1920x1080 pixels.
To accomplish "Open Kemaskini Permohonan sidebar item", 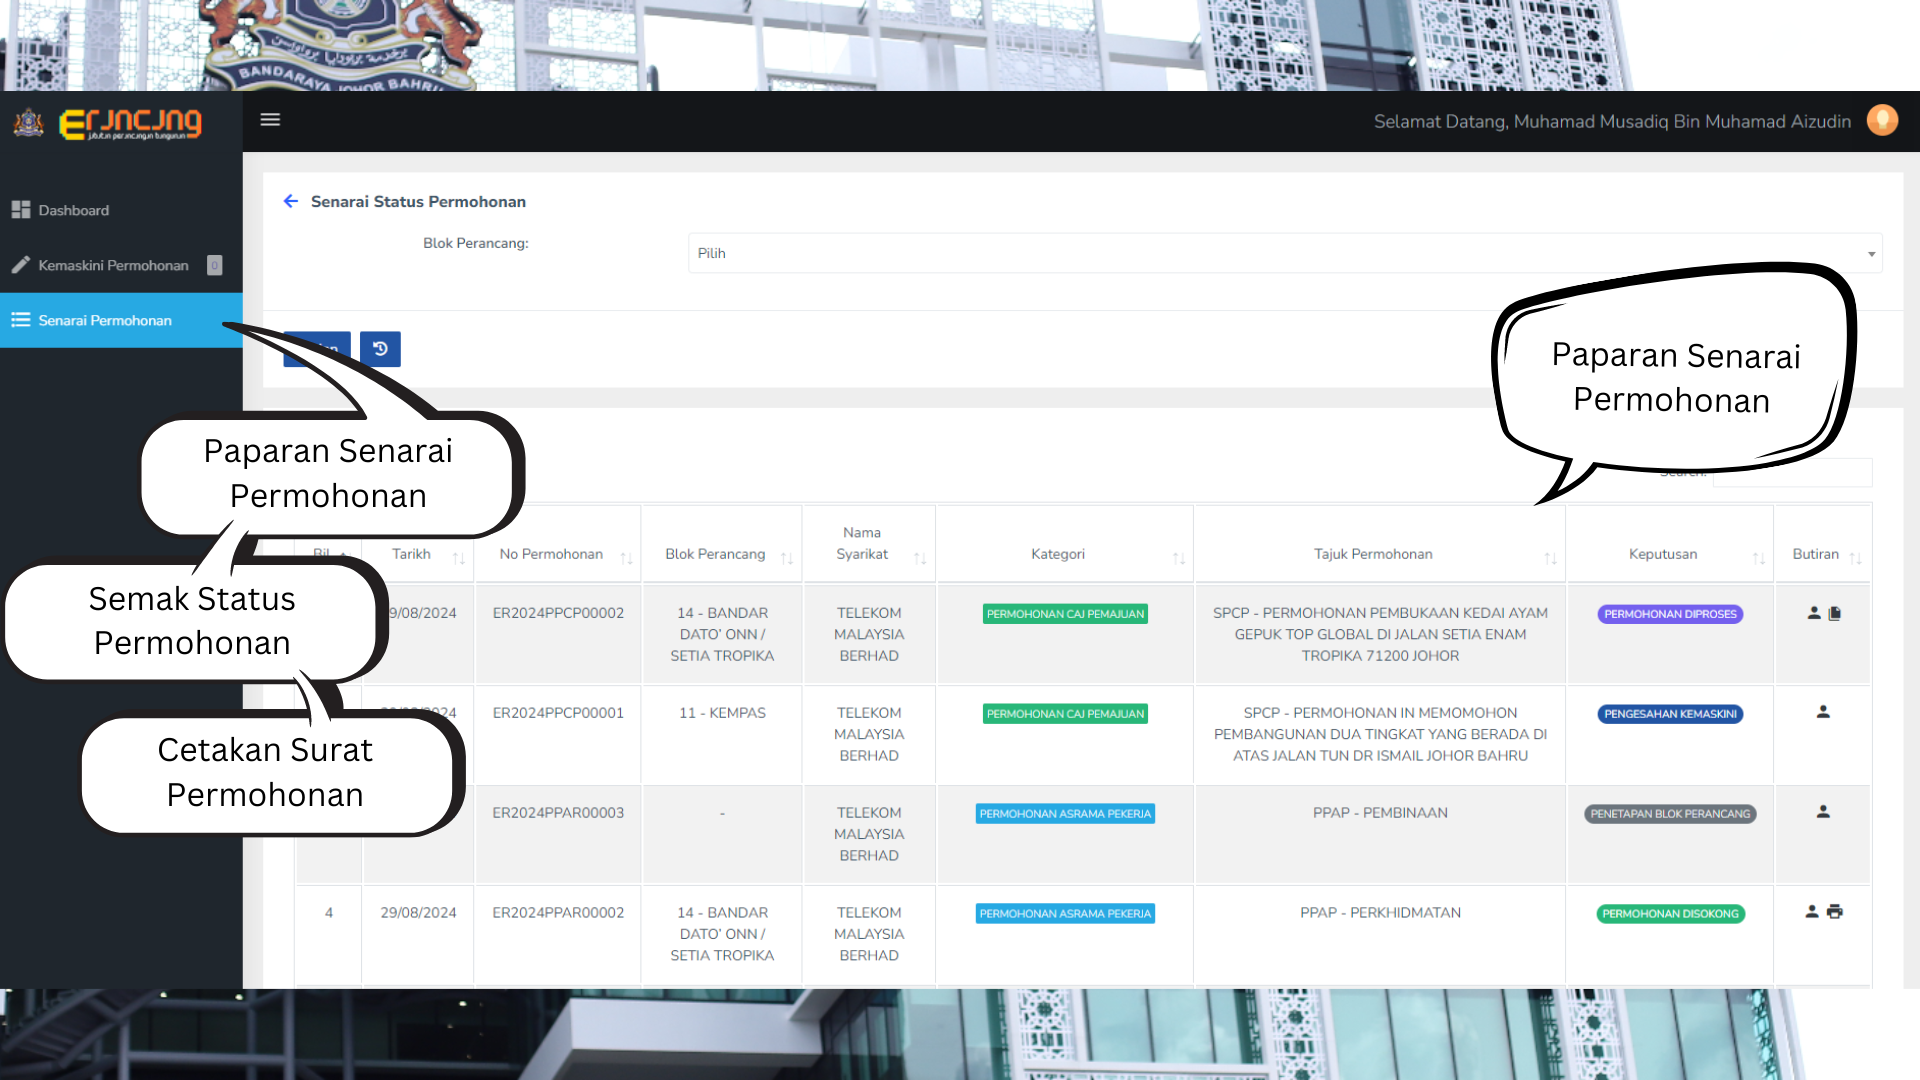I will [113, 265].
